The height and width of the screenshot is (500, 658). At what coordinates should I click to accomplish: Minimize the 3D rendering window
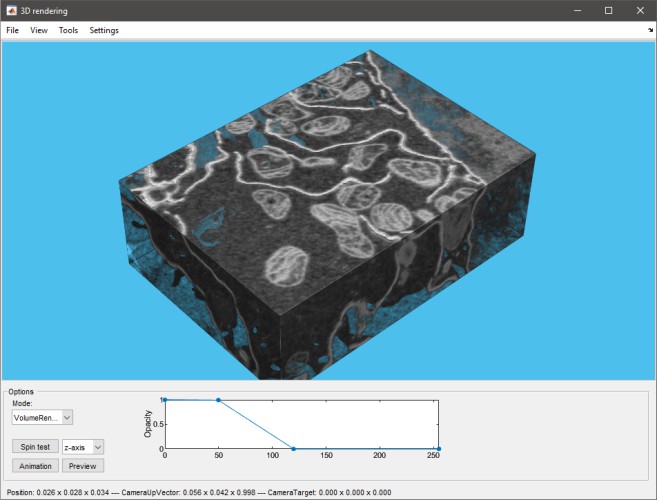point(577,10)
